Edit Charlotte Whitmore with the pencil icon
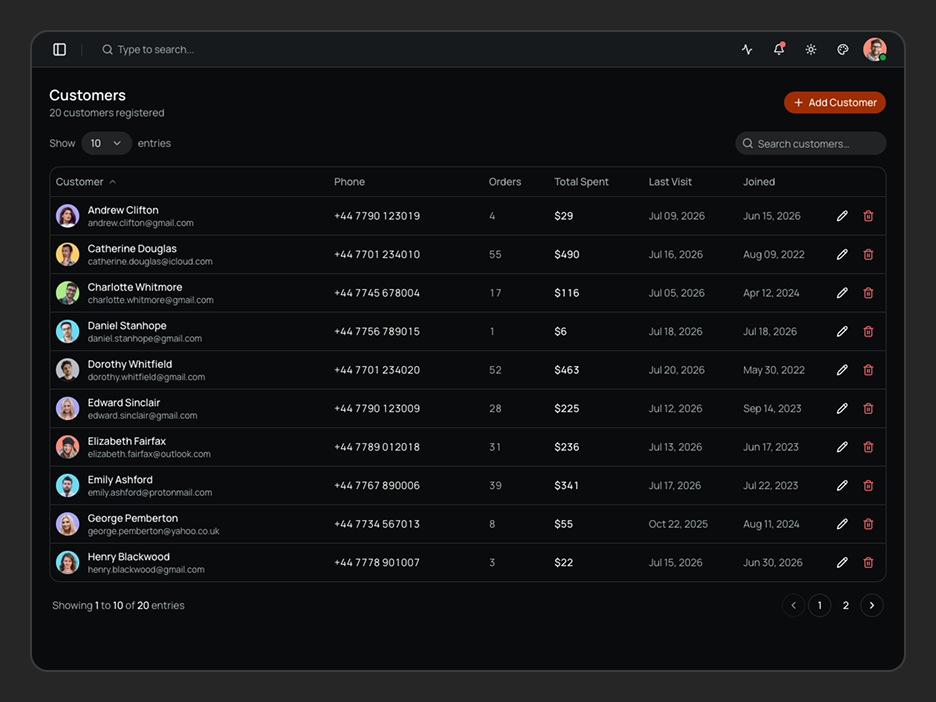This screenshot has width=936, height=702. (x=842, y=293)
